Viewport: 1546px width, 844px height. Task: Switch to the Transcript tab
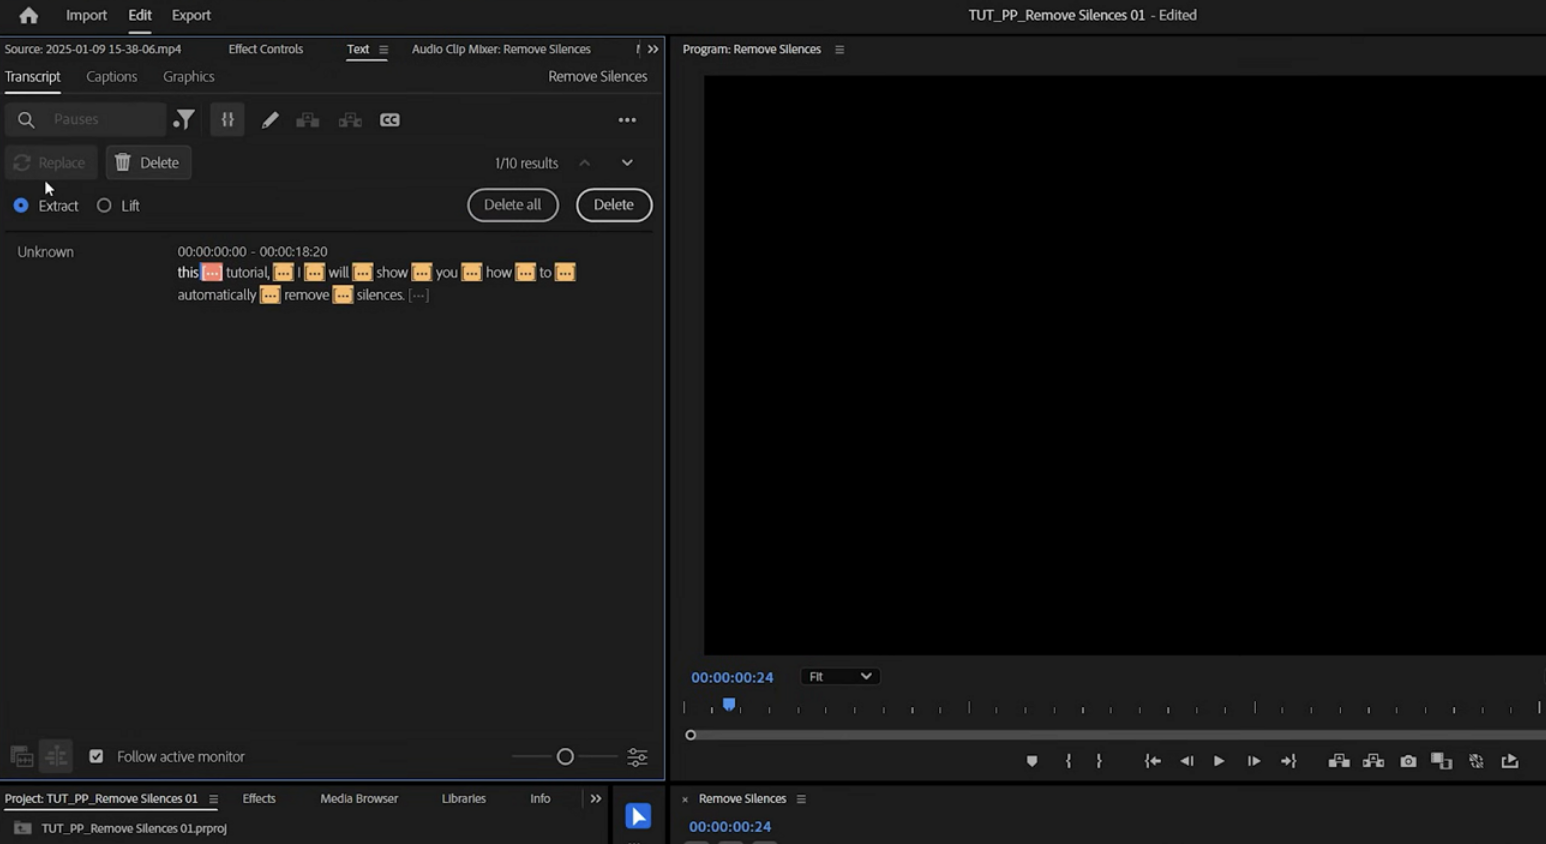click(33, 77)
